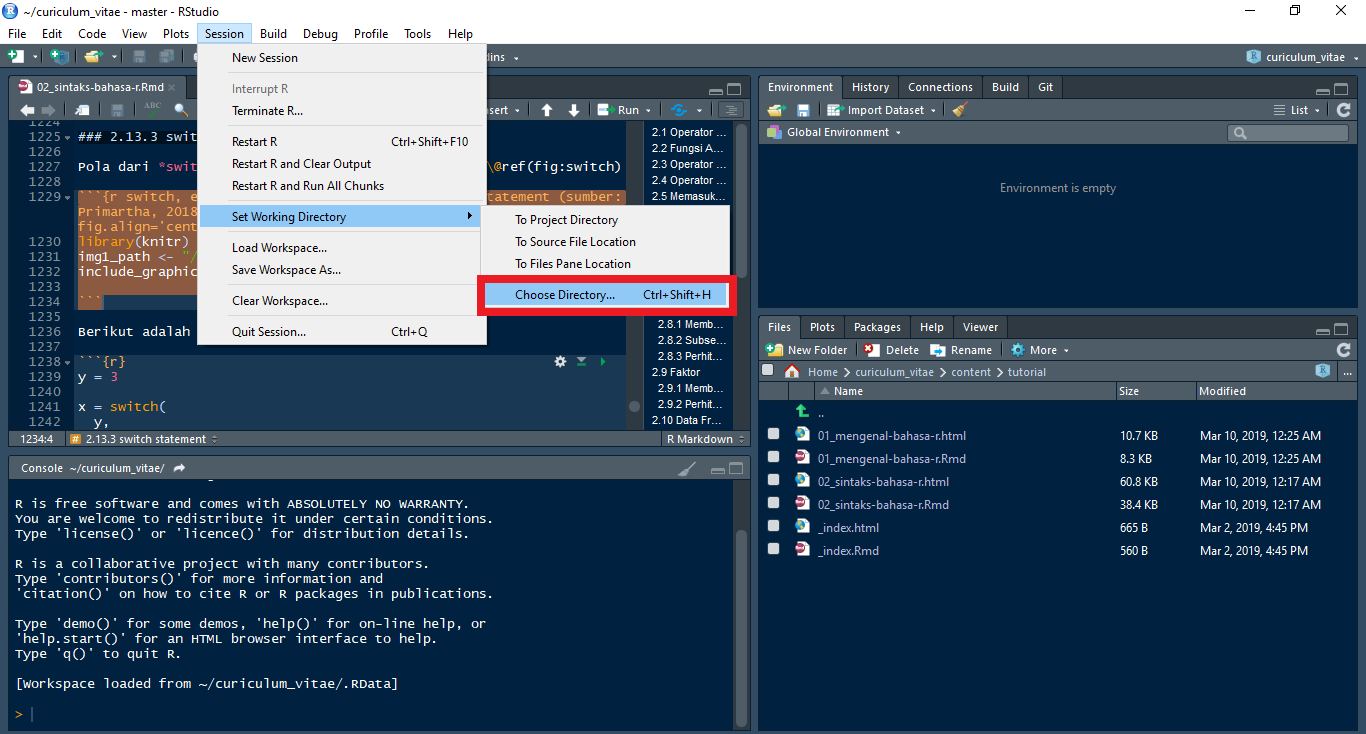Open chunk options gear icon

coord(560,361)
